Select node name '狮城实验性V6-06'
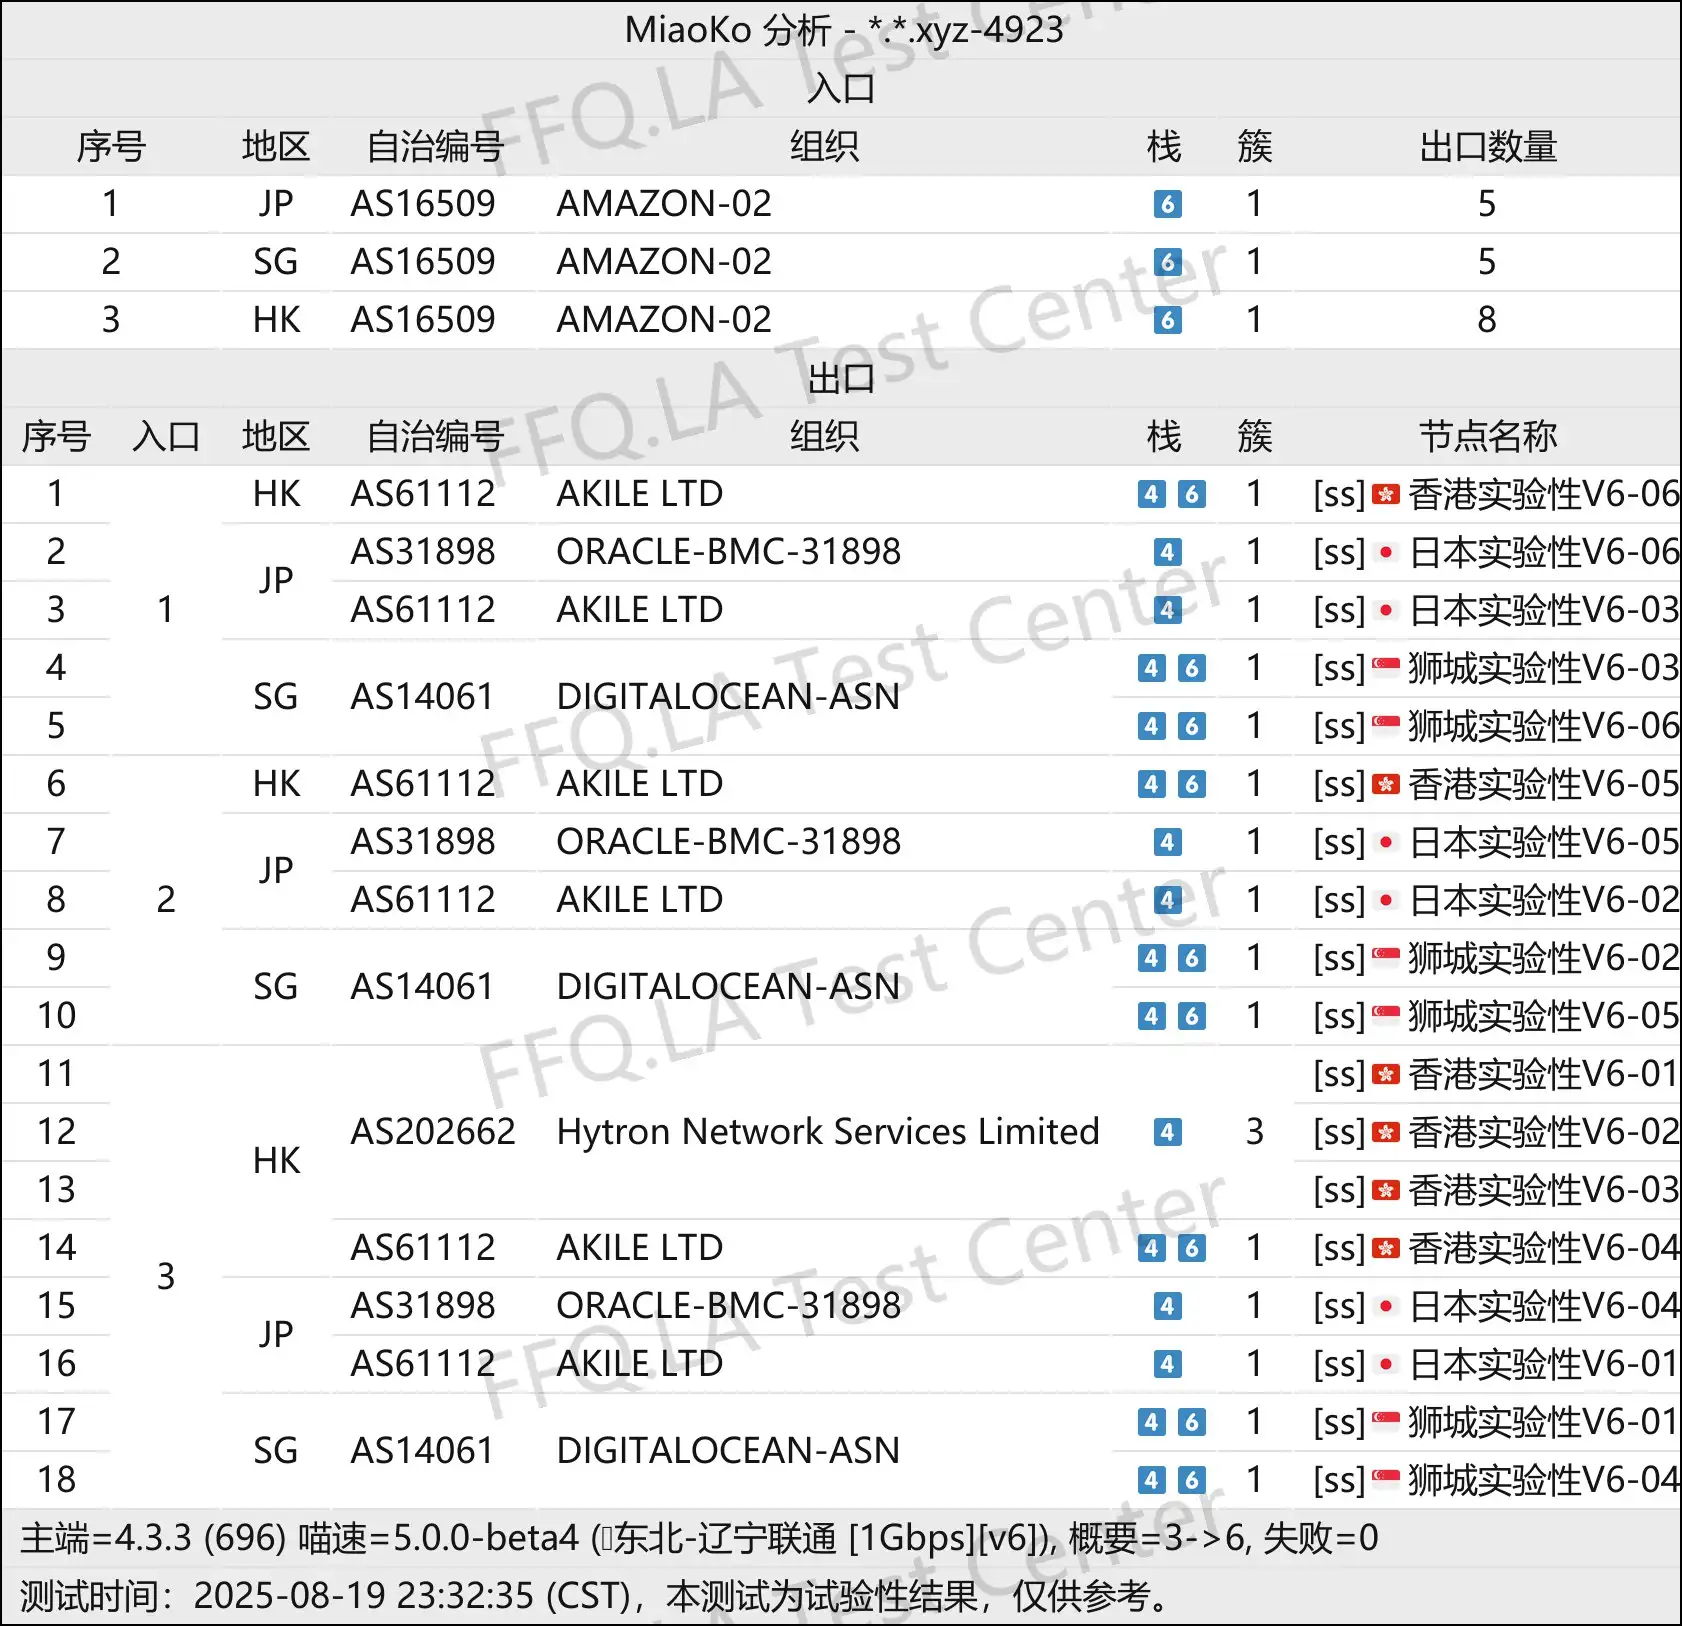This screenshot has height=1626, width=1682. point(1544,726)
